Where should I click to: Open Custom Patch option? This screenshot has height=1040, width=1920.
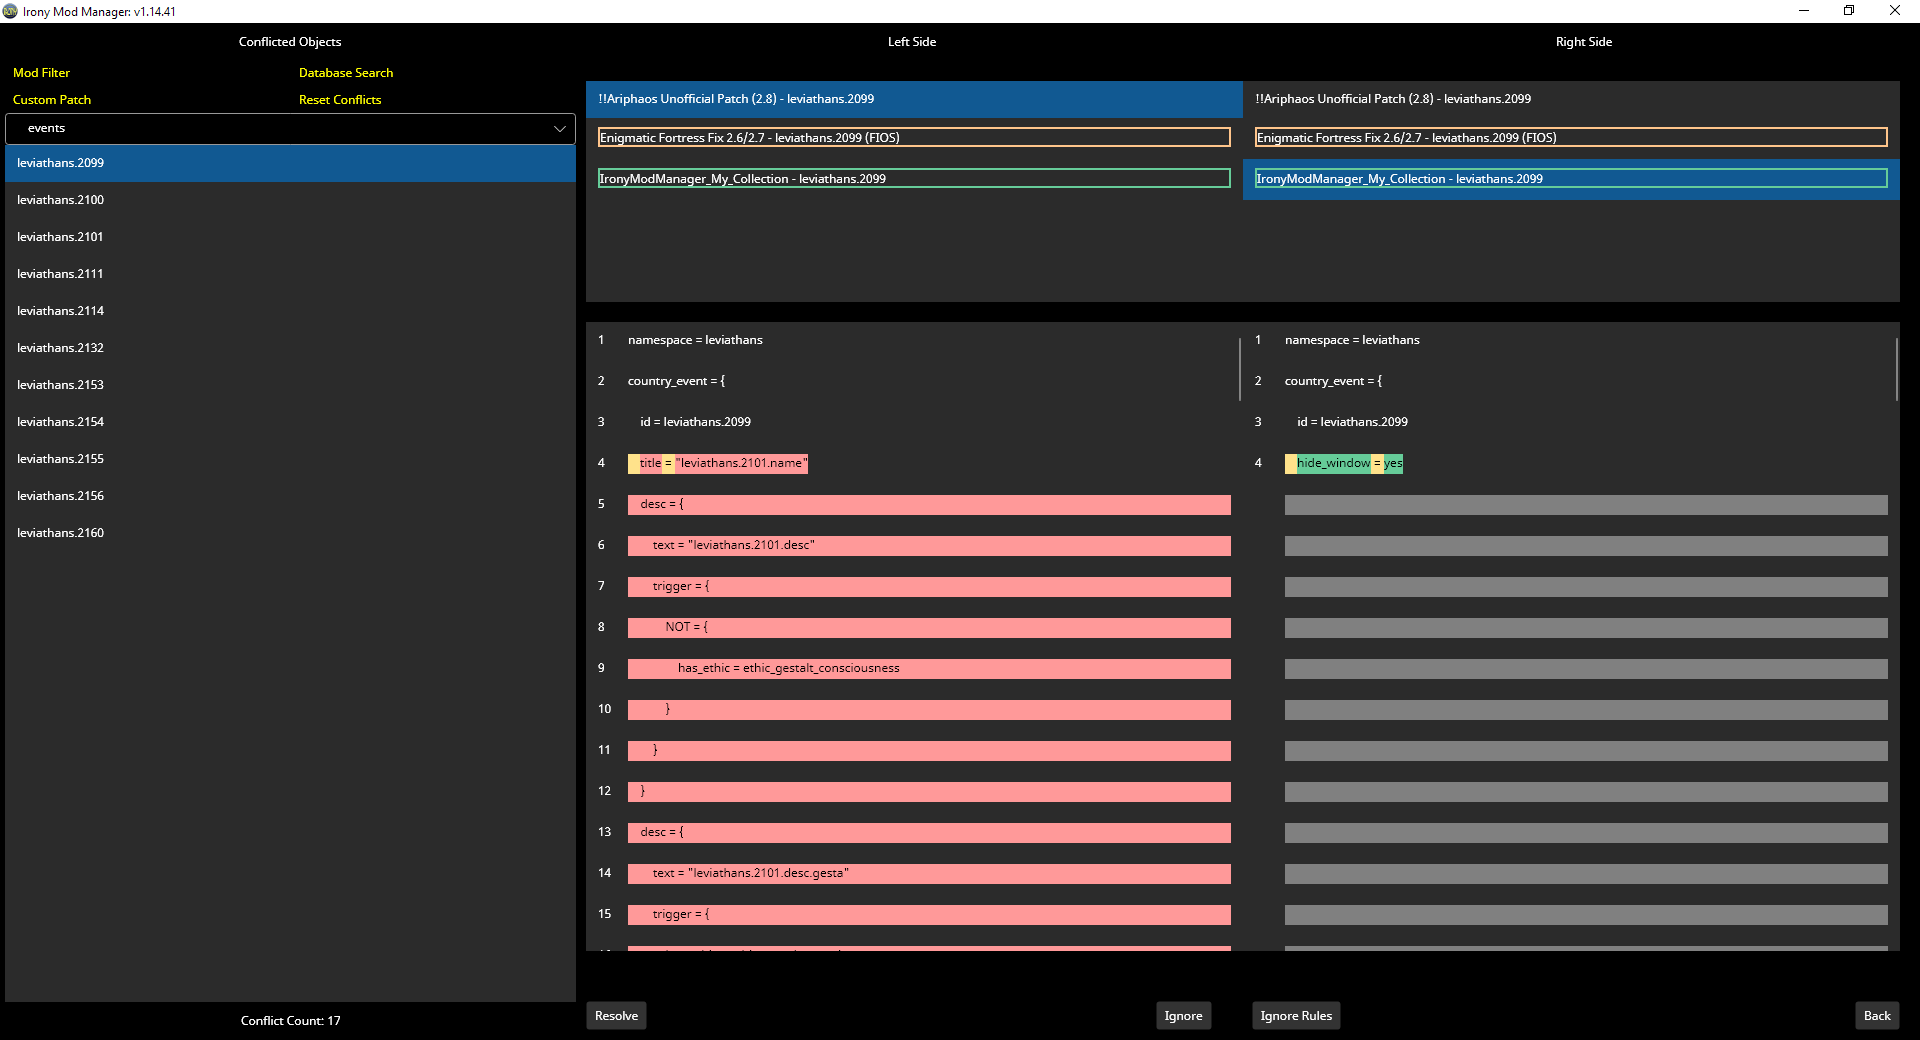(52, 100)
